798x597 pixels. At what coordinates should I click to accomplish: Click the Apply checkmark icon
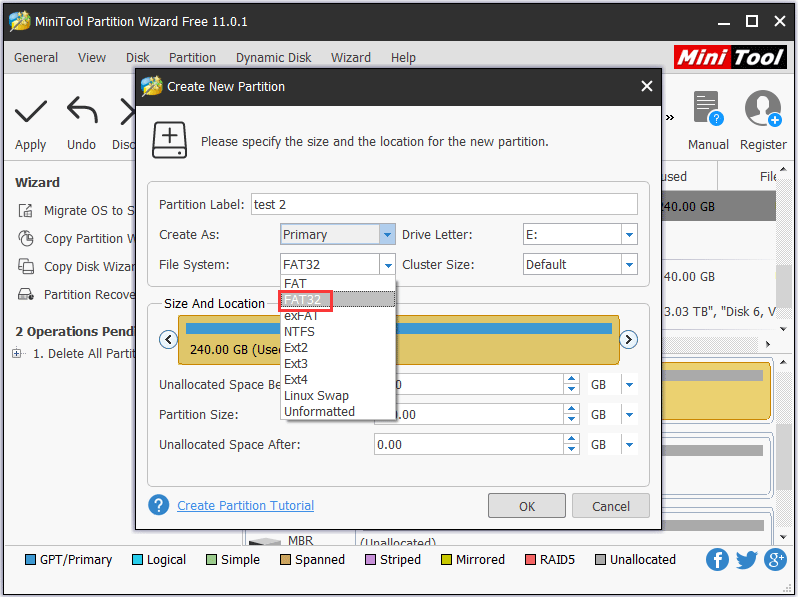31,111
